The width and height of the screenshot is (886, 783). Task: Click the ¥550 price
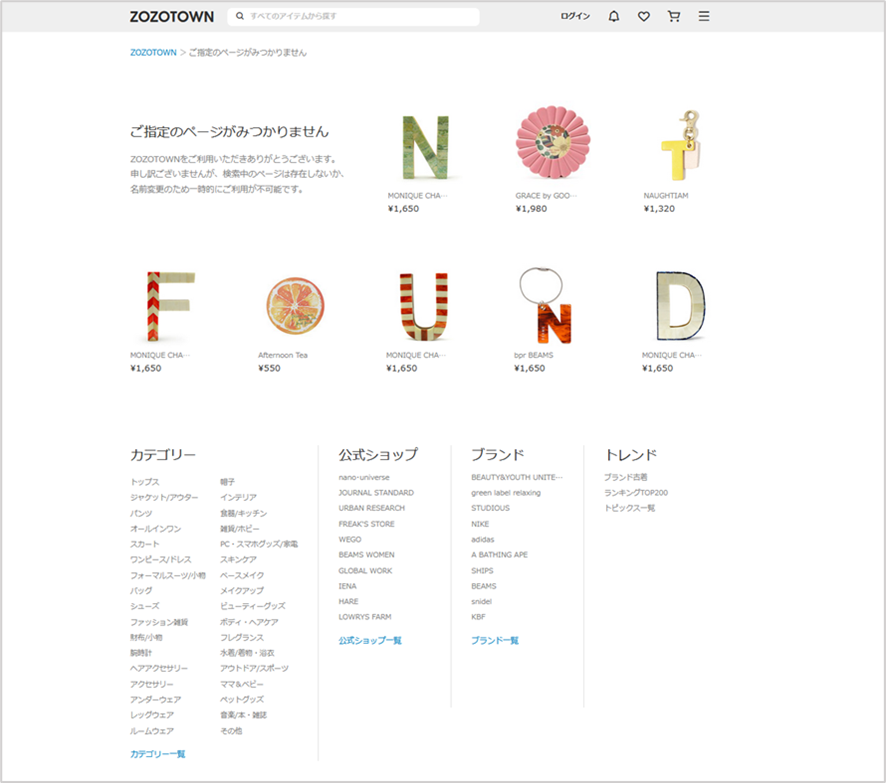[269, 368]
